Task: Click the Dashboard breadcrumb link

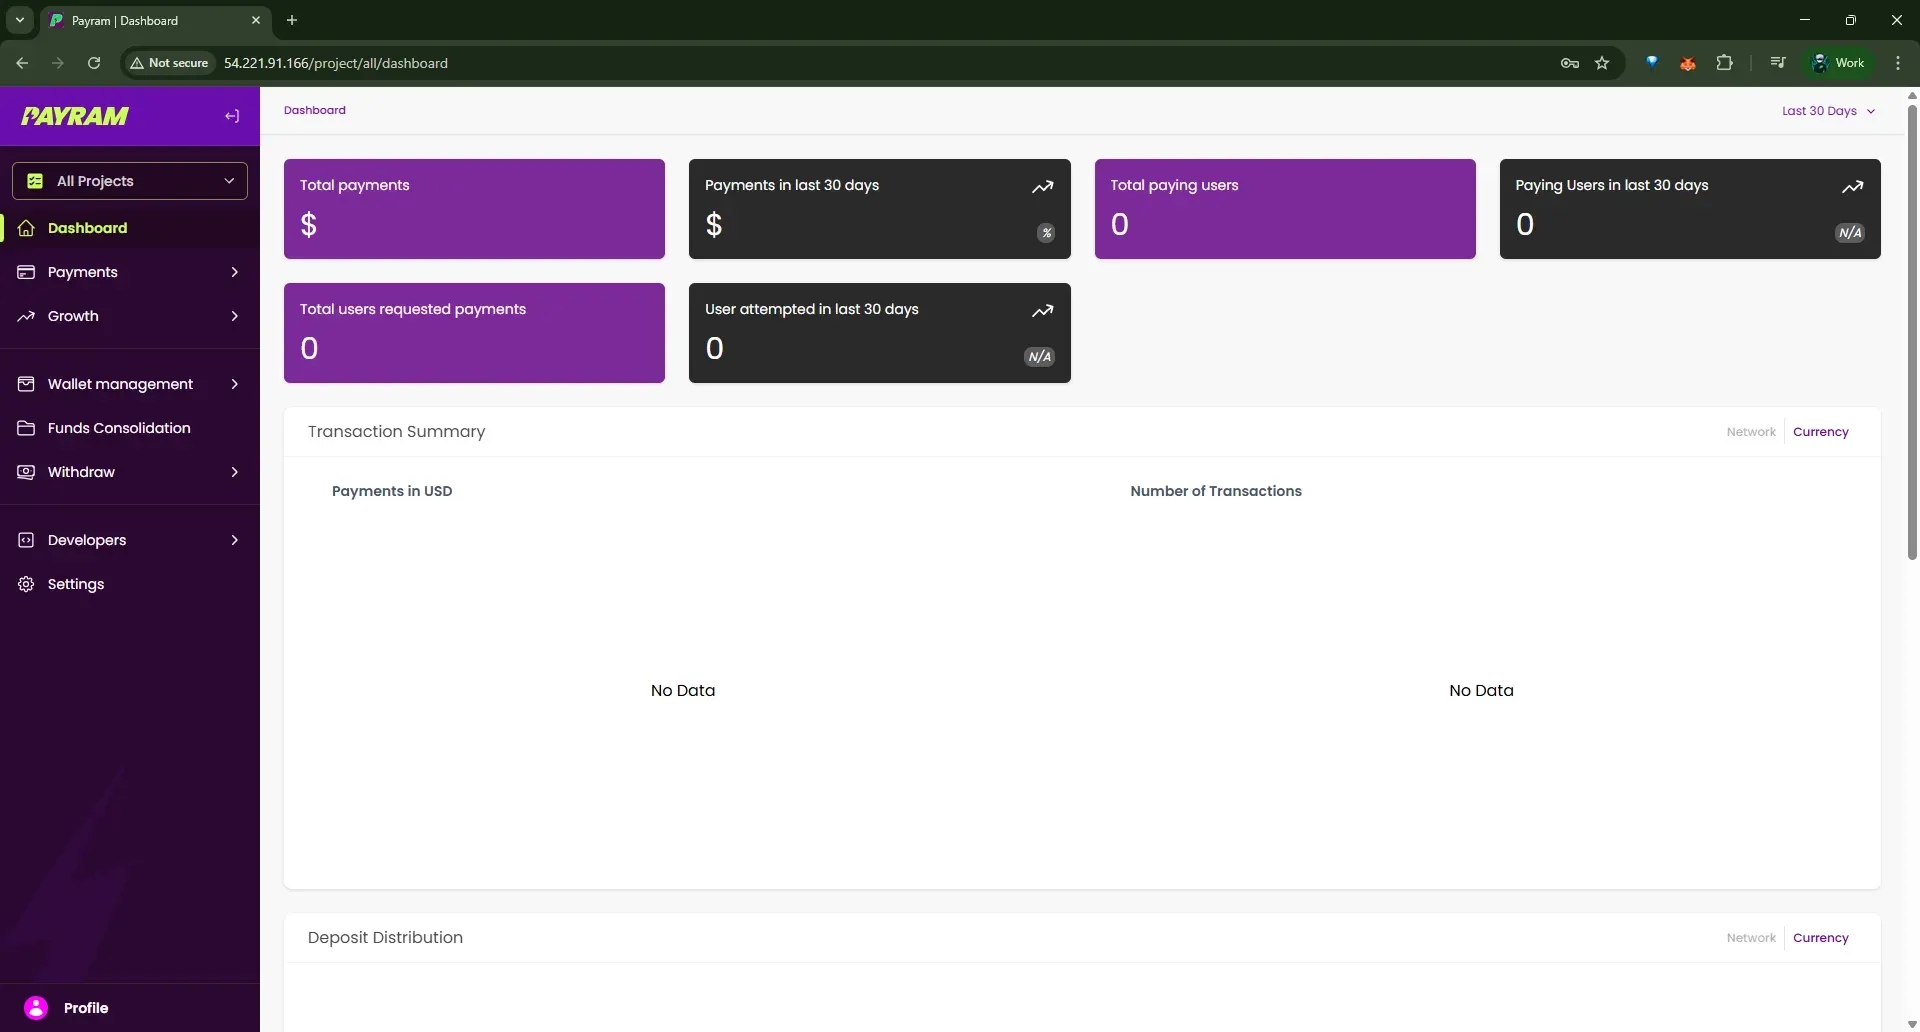Action: pos(314,110)
